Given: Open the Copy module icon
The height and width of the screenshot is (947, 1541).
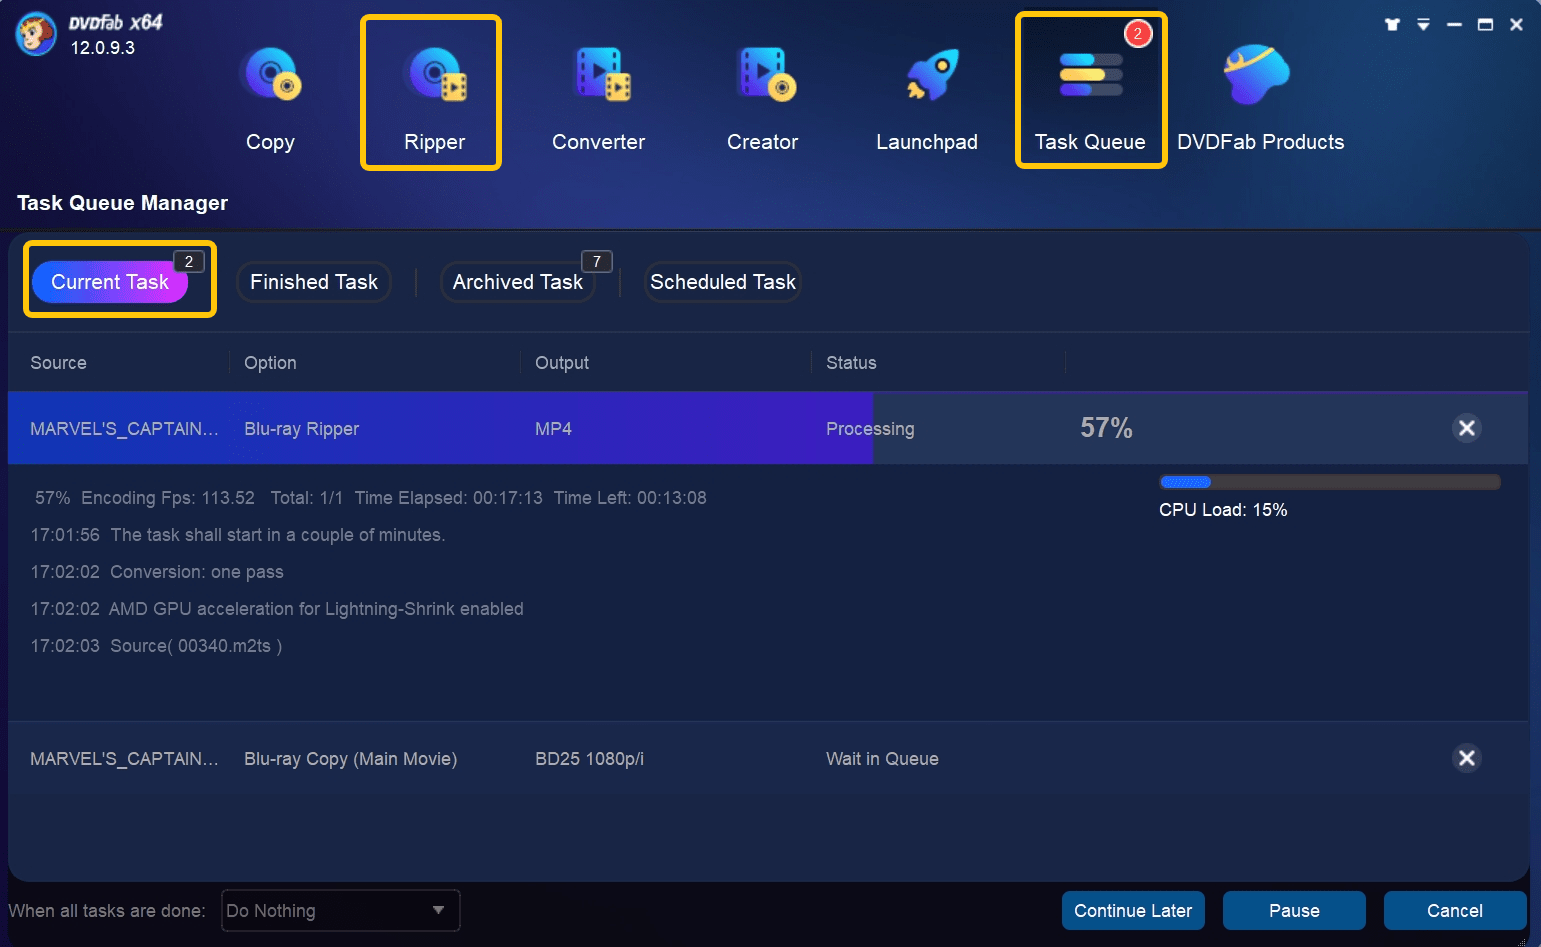Looking at the screenshot, I should point(270,77).
